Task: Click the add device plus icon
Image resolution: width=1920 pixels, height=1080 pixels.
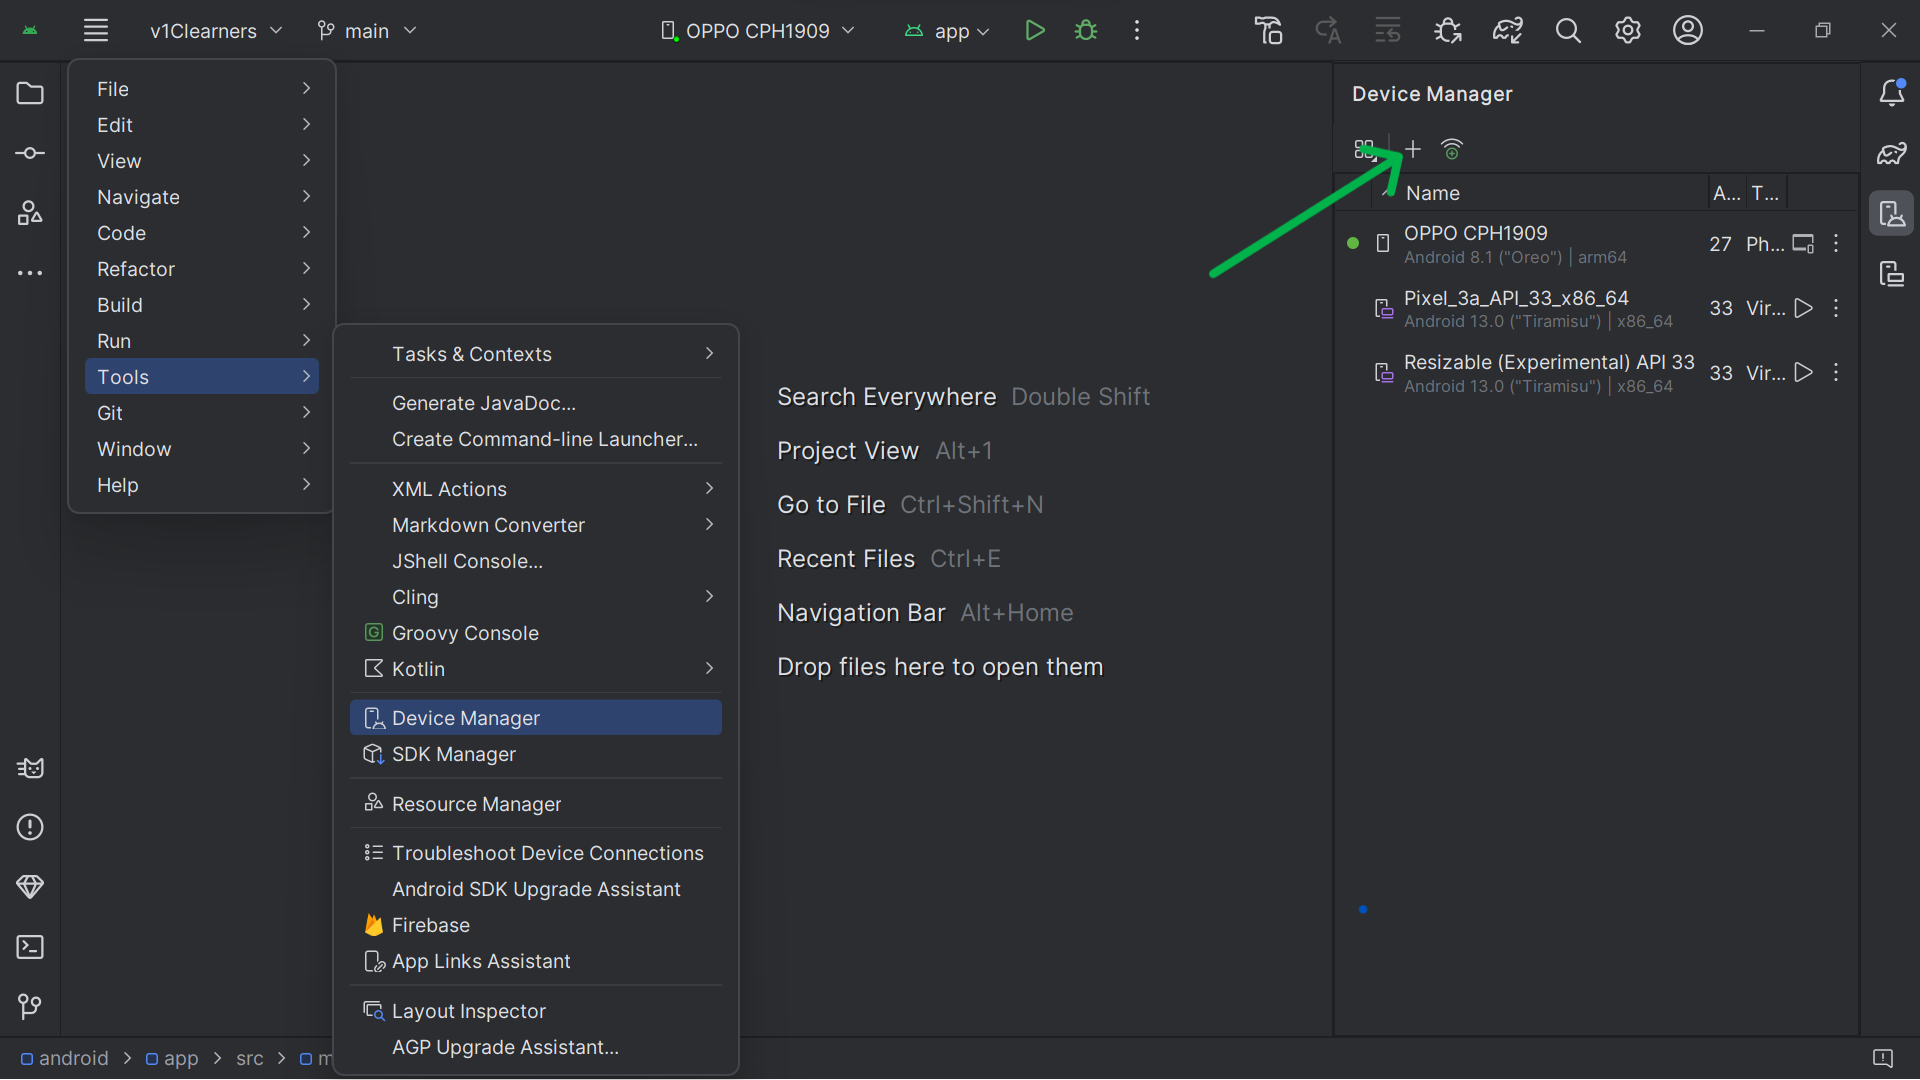Action: pos(1413,149)
